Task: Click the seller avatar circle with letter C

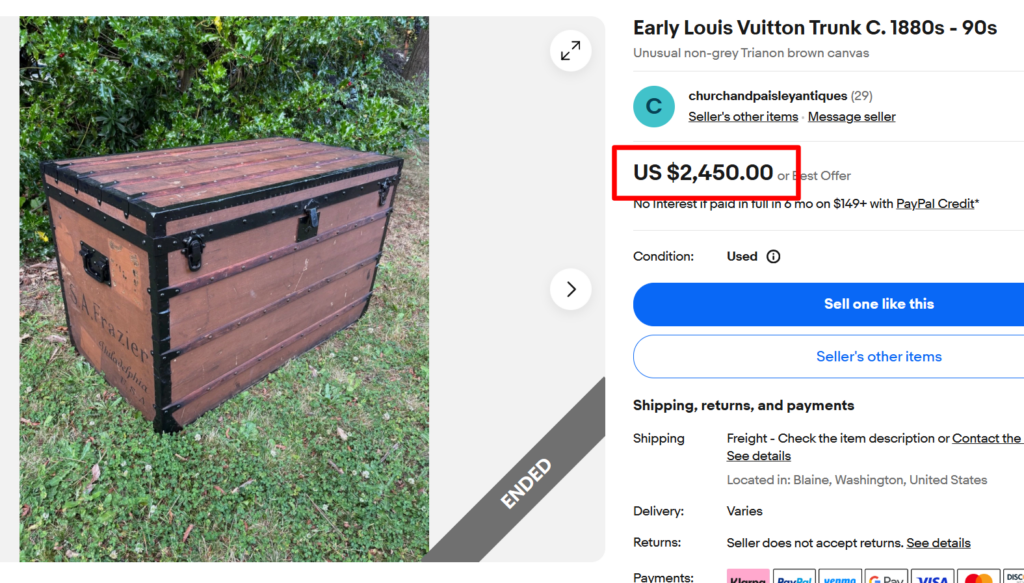Action: pyautogui.click(x=653, y=105)
